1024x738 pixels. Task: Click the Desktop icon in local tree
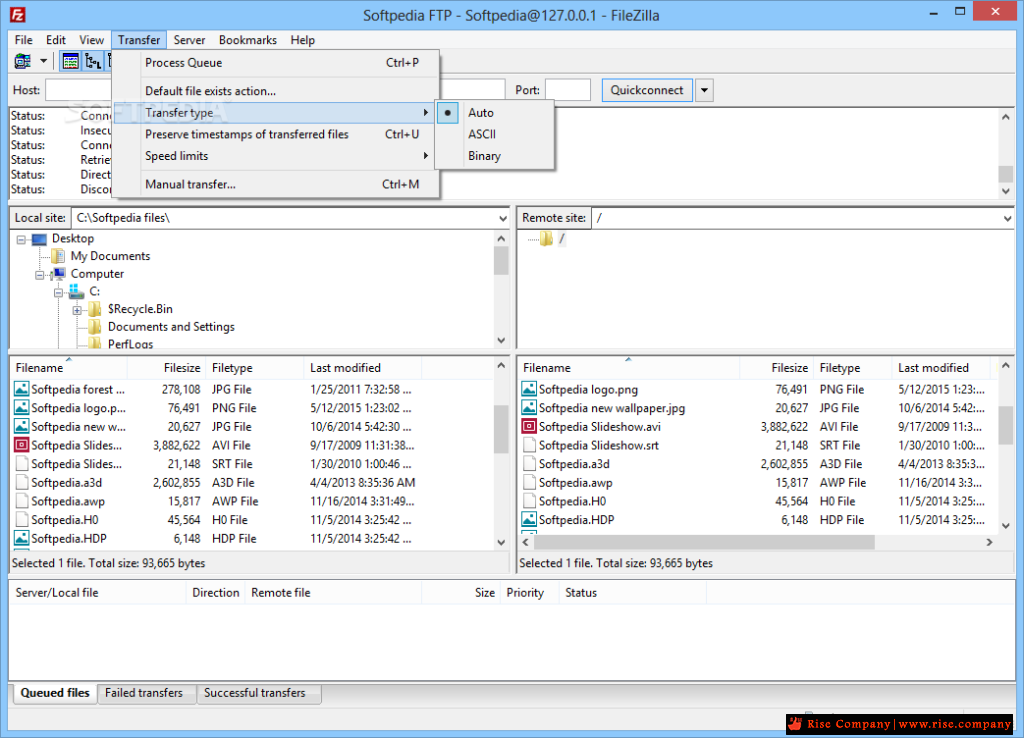click(39, 239)
